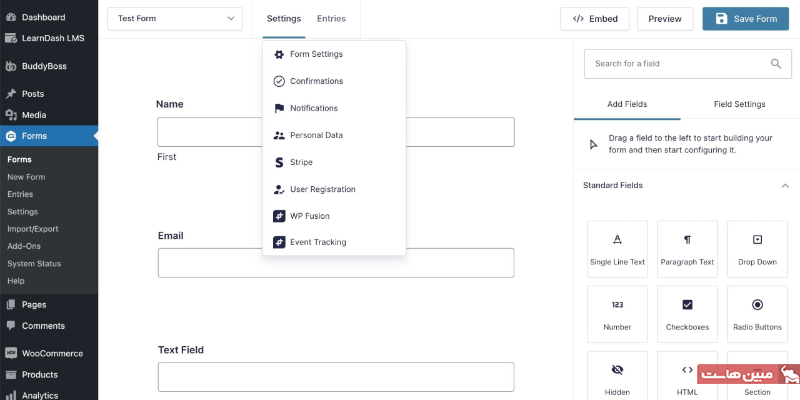This screenshot has height=400, width=800.
Task: Click the search magnifier icon
Action: 775,64
